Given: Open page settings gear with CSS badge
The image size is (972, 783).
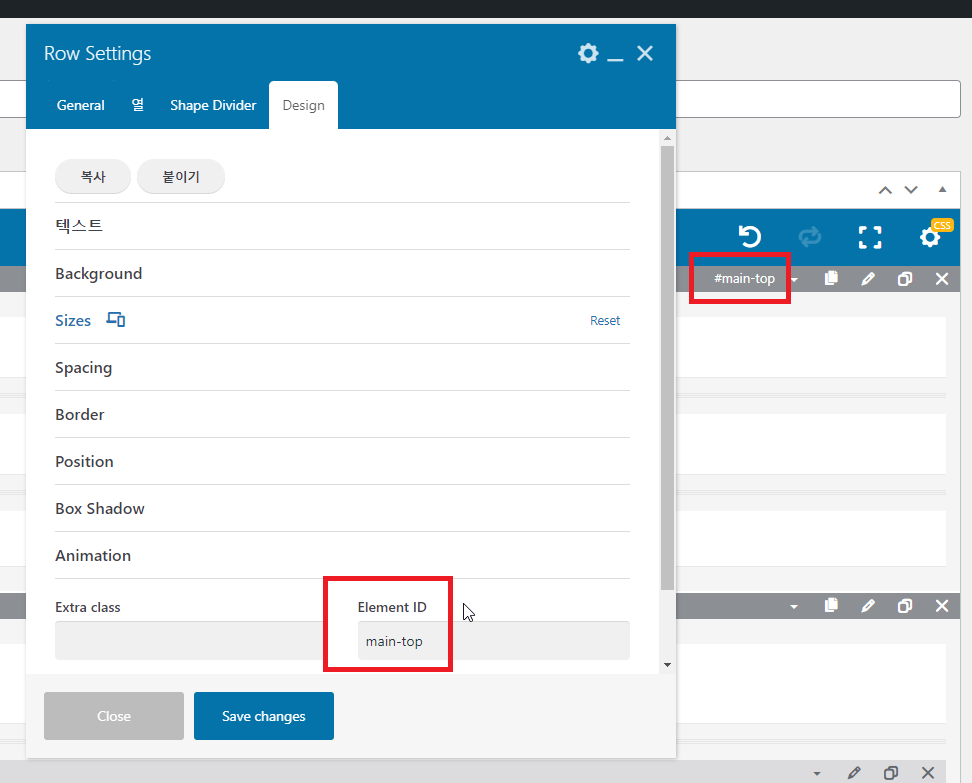Looking at the screenshot, I should (x=930, y=237).
